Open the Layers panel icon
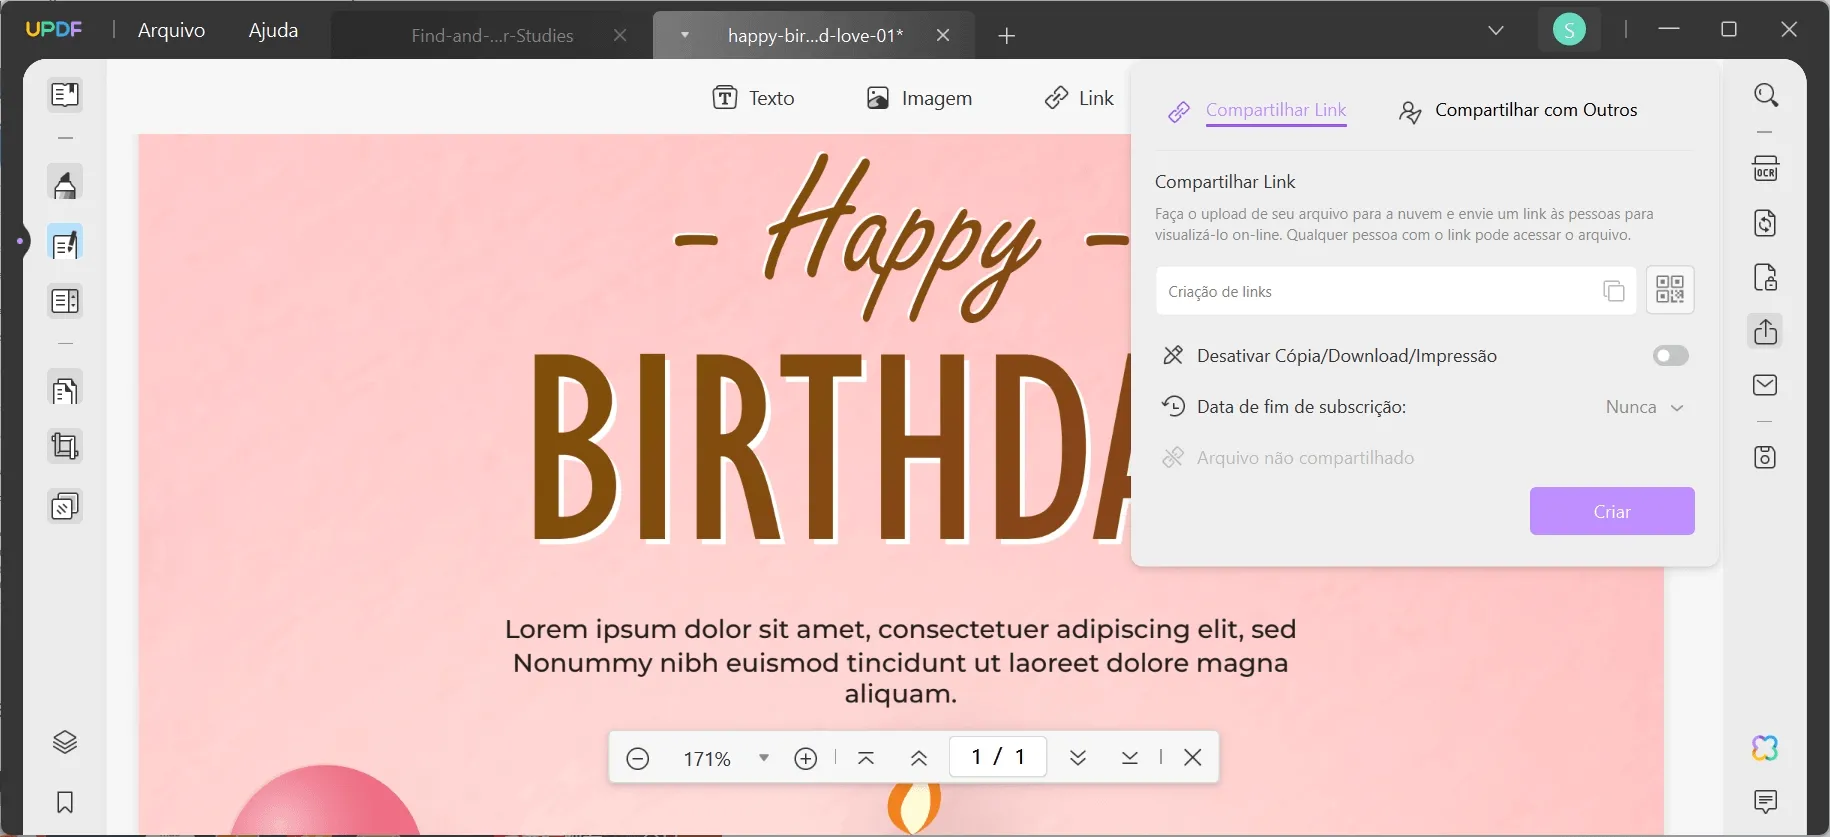 (x=65, y=742)
